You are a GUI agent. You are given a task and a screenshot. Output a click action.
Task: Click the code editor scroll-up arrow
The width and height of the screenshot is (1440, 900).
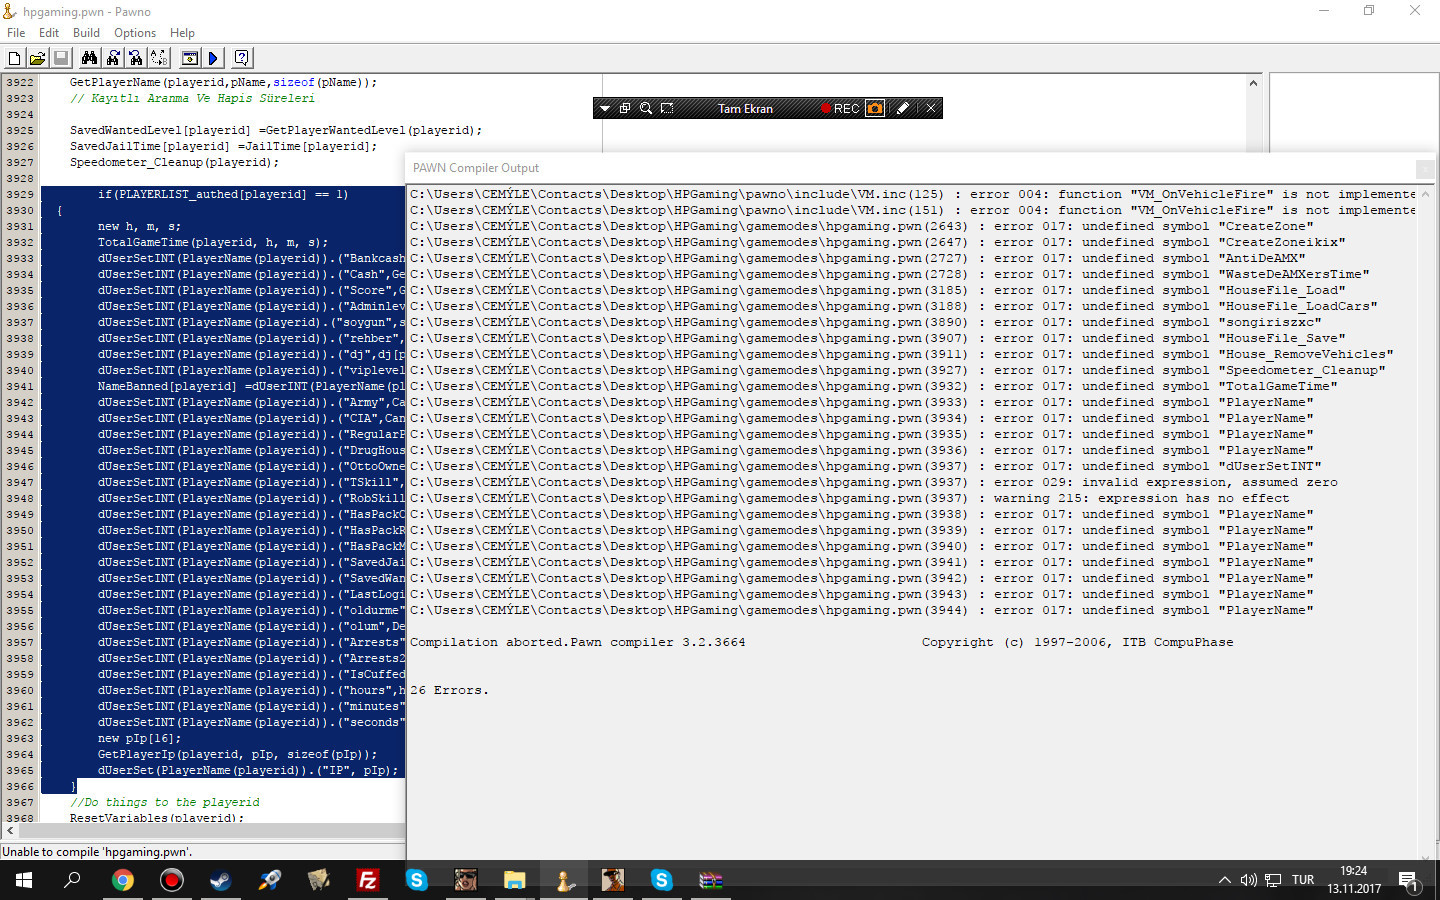coord(1253,83)
